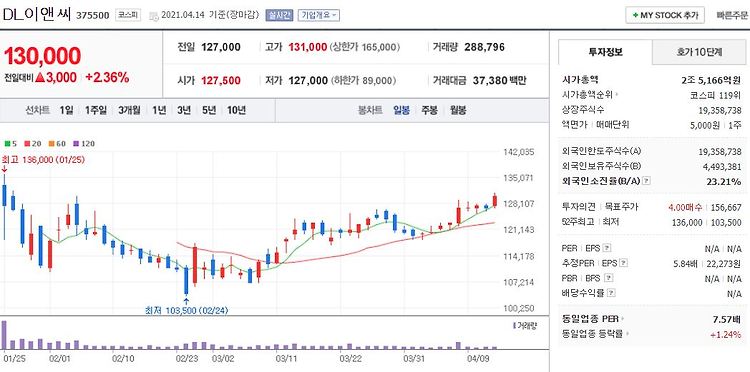The height and width of the screenshot is (372, 750).
Task: Click the 상한가 165,000 text
Action: (x=365, y=47)
